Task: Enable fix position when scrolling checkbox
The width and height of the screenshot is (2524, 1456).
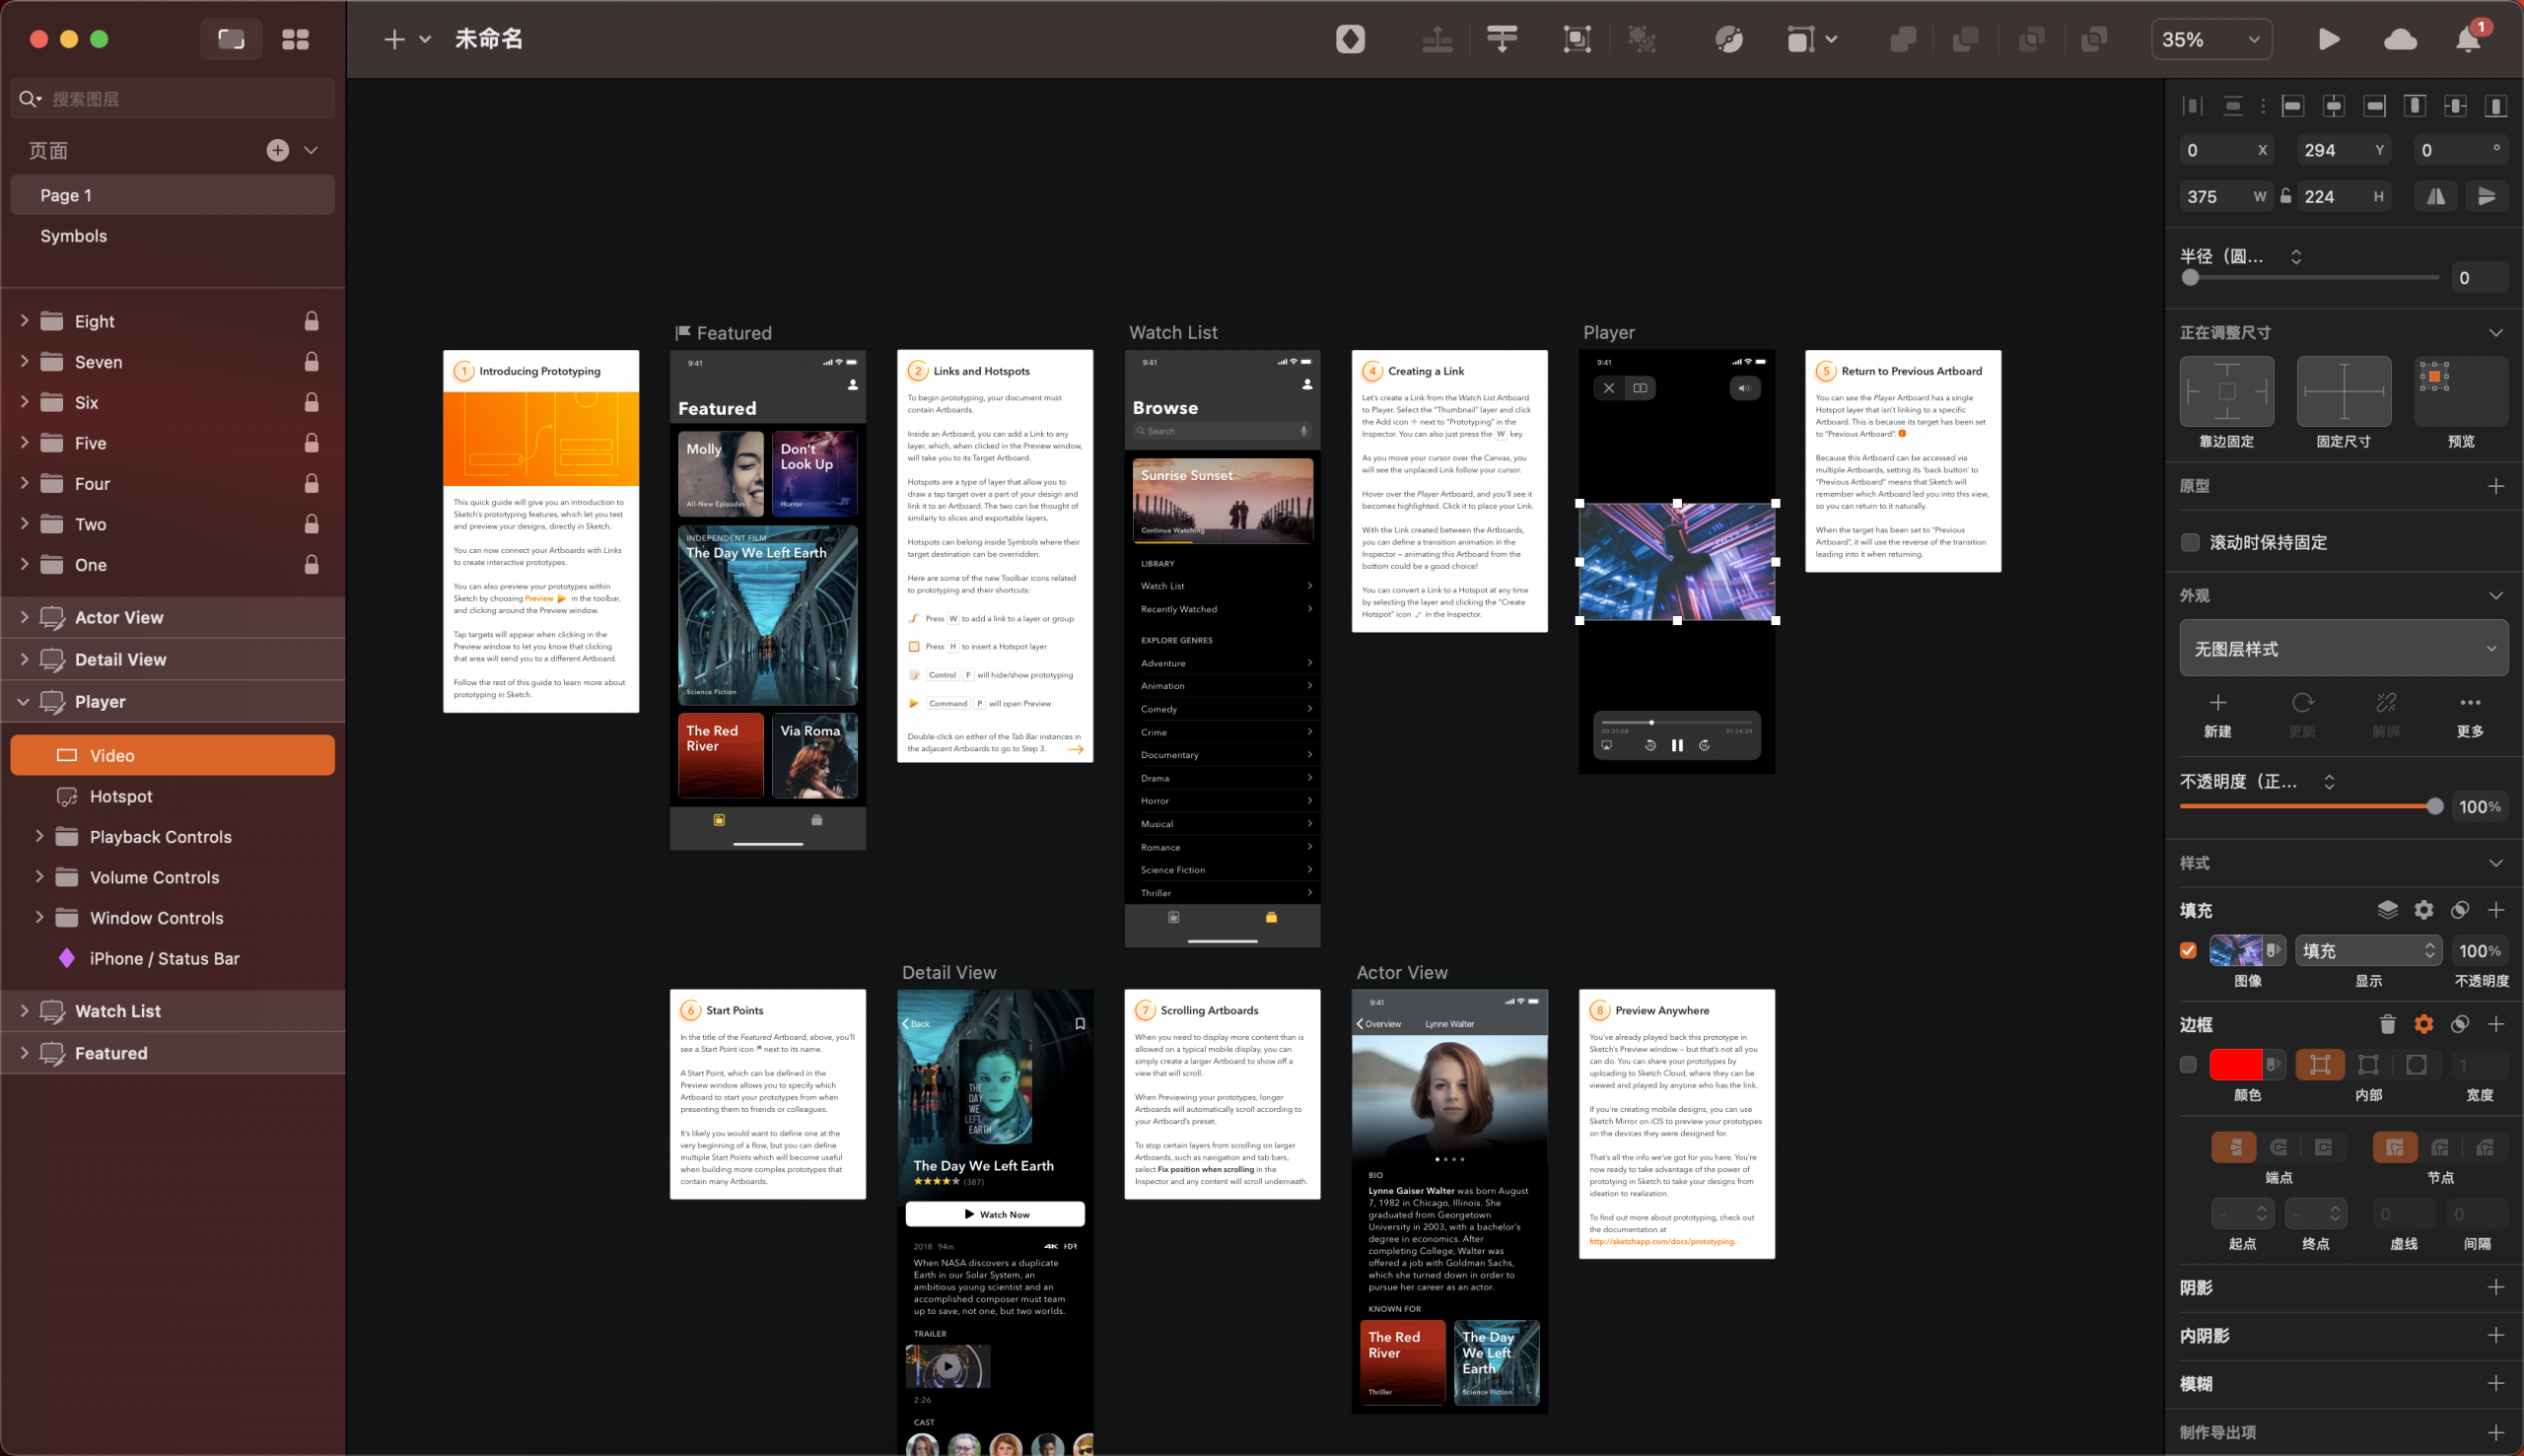Action: pos(2190,542)
